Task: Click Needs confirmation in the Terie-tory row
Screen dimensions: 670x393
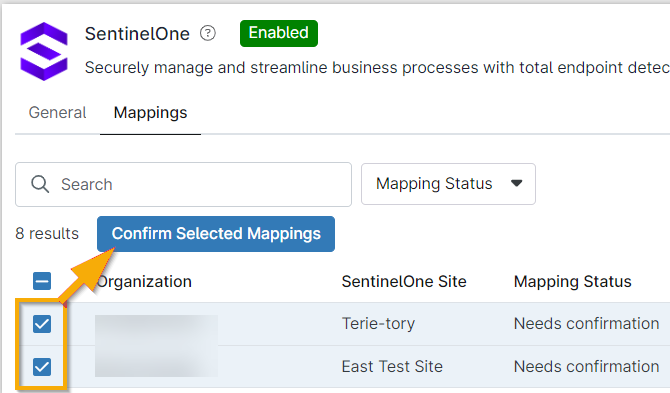Action: pyautogui.click(x=586, y=324)
